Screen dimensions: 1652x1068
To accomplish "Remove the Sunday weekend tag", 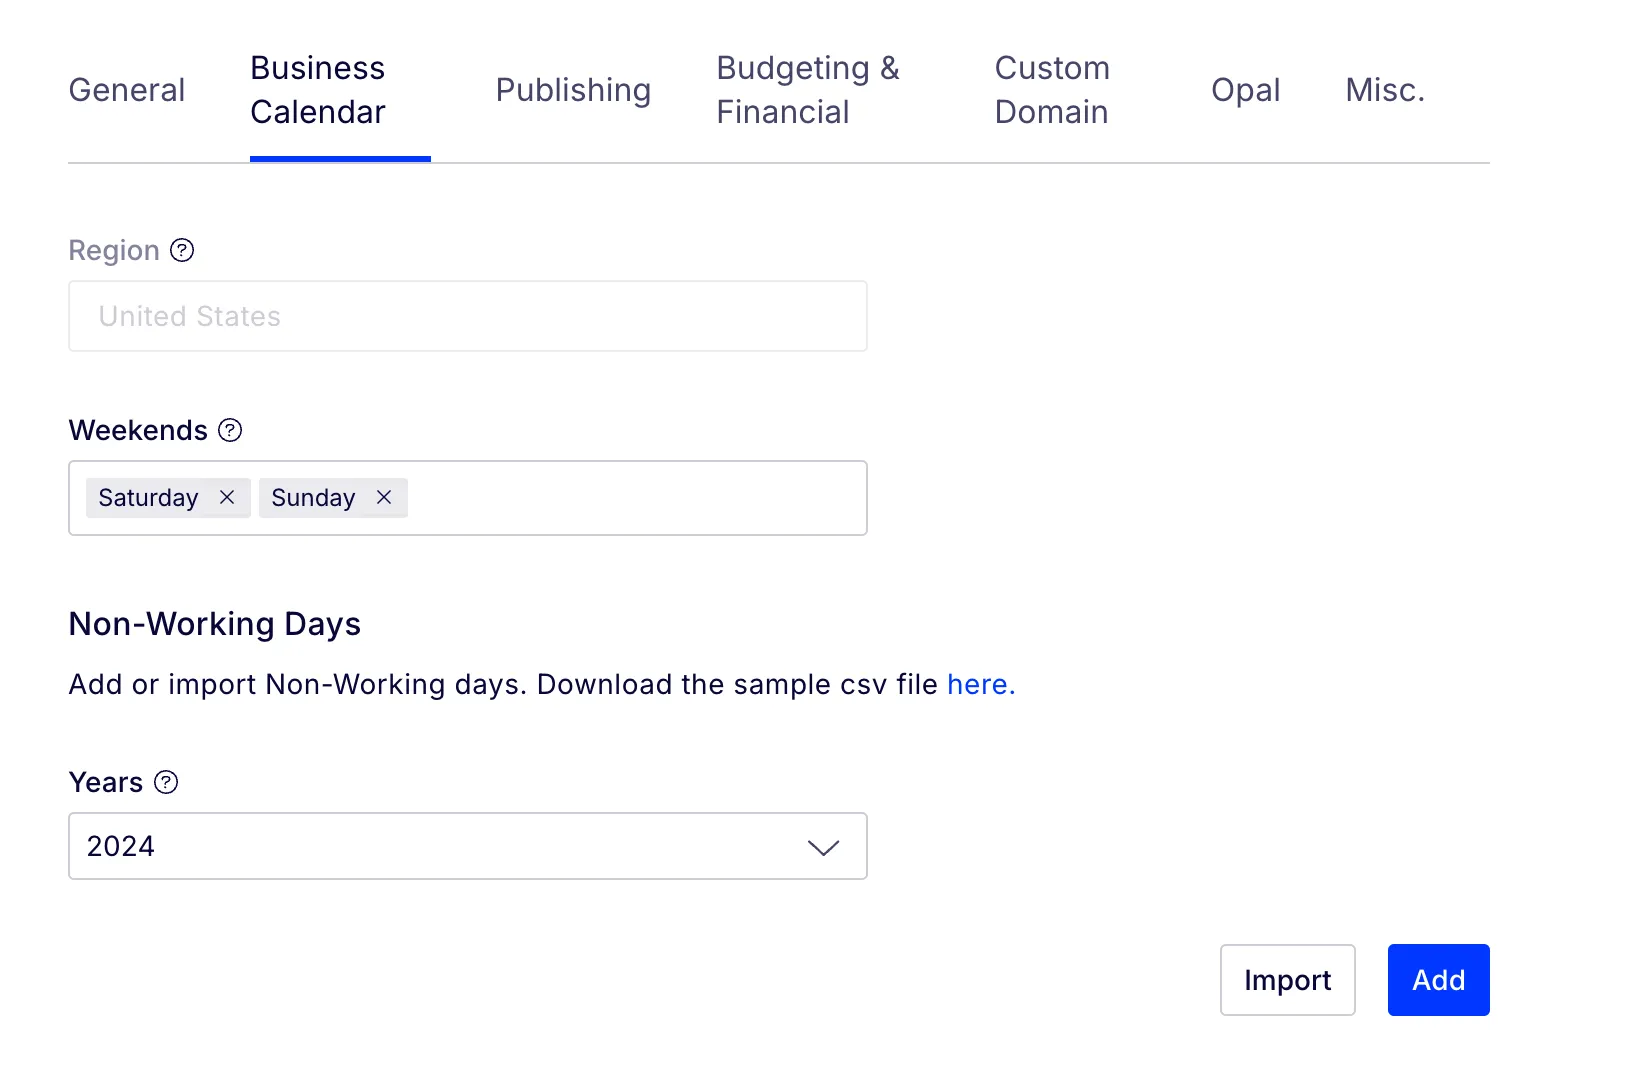I will (384, 497).
